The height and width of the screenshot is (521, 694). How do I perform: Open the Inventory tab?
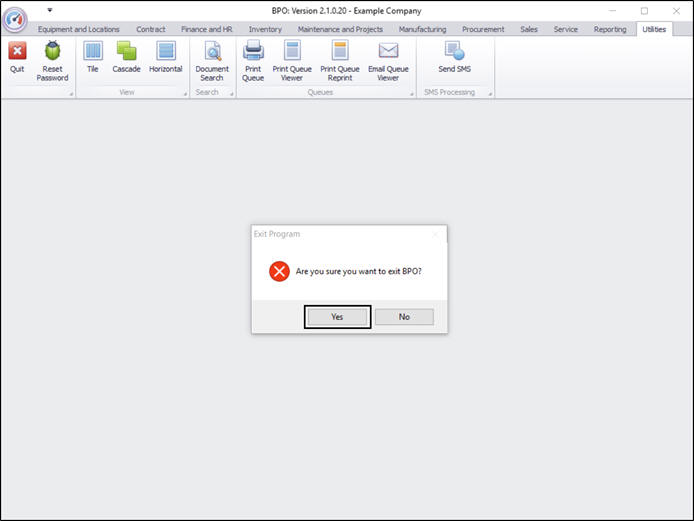point(265,29)
